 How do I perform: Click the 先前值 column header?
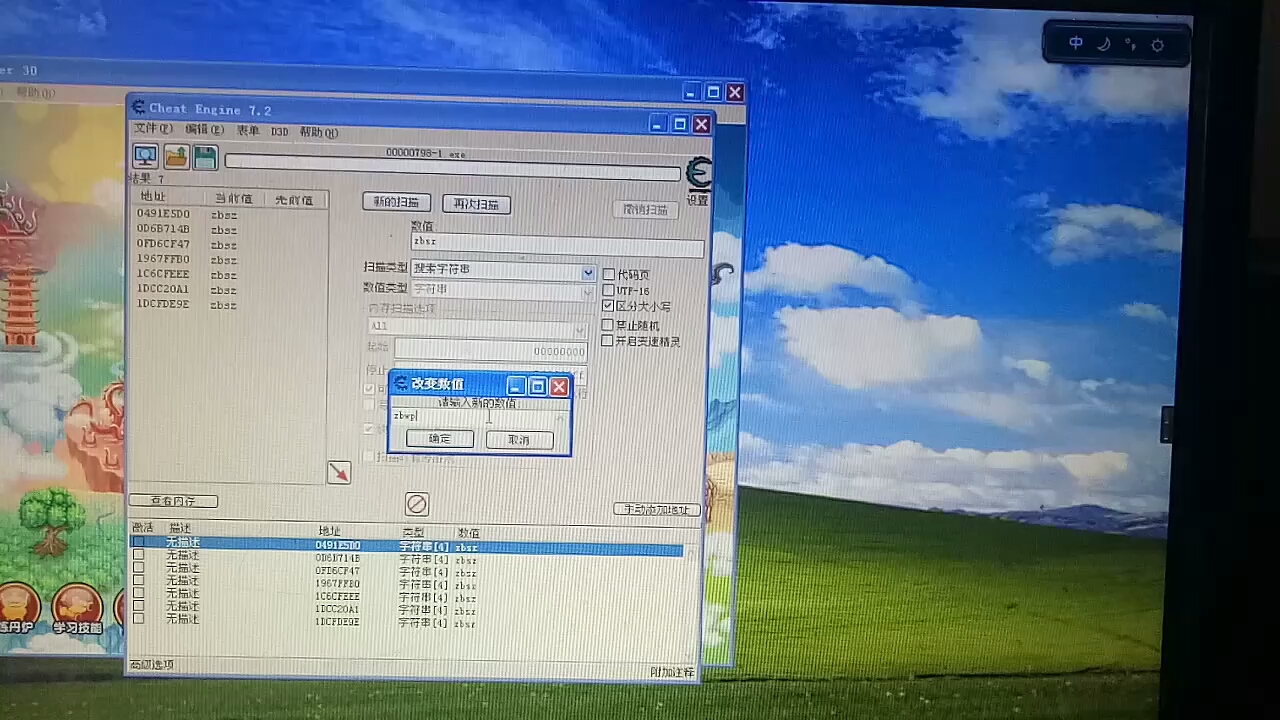(x=294, y=200)
